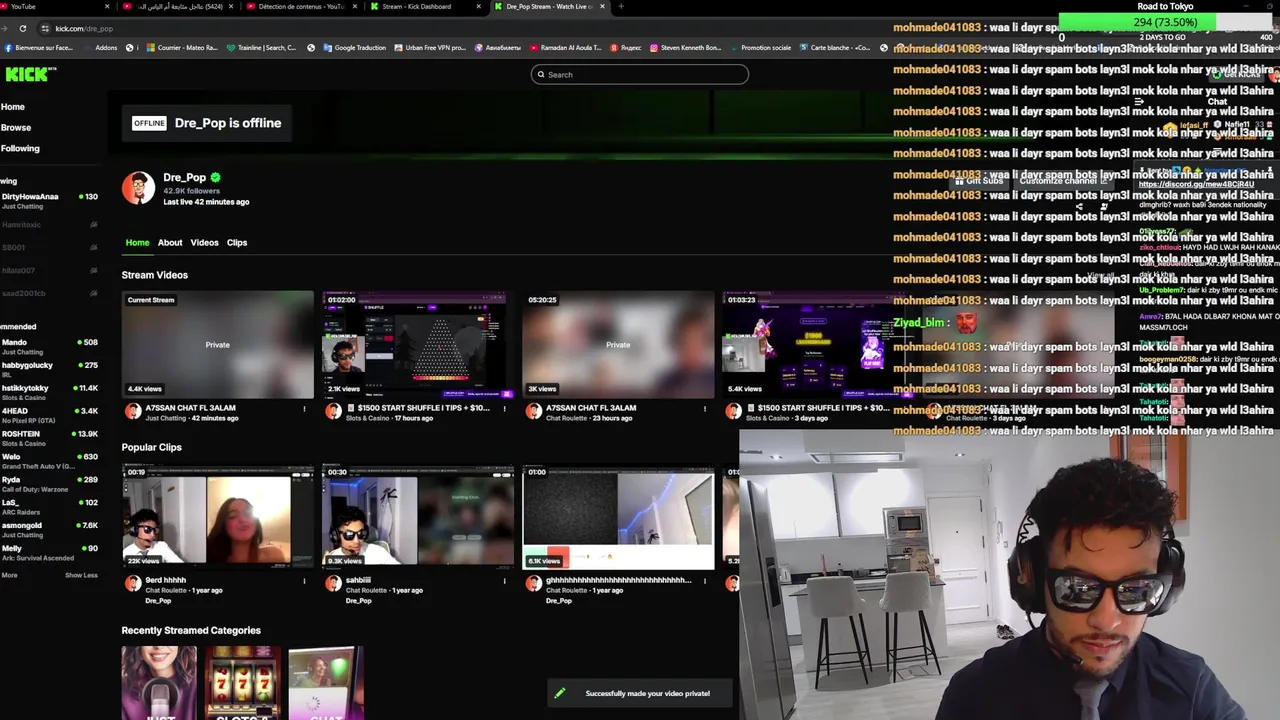1280x720 pixels.
Task: Play the 00:19 popular clip thumbnail
Action: point(217,517)
